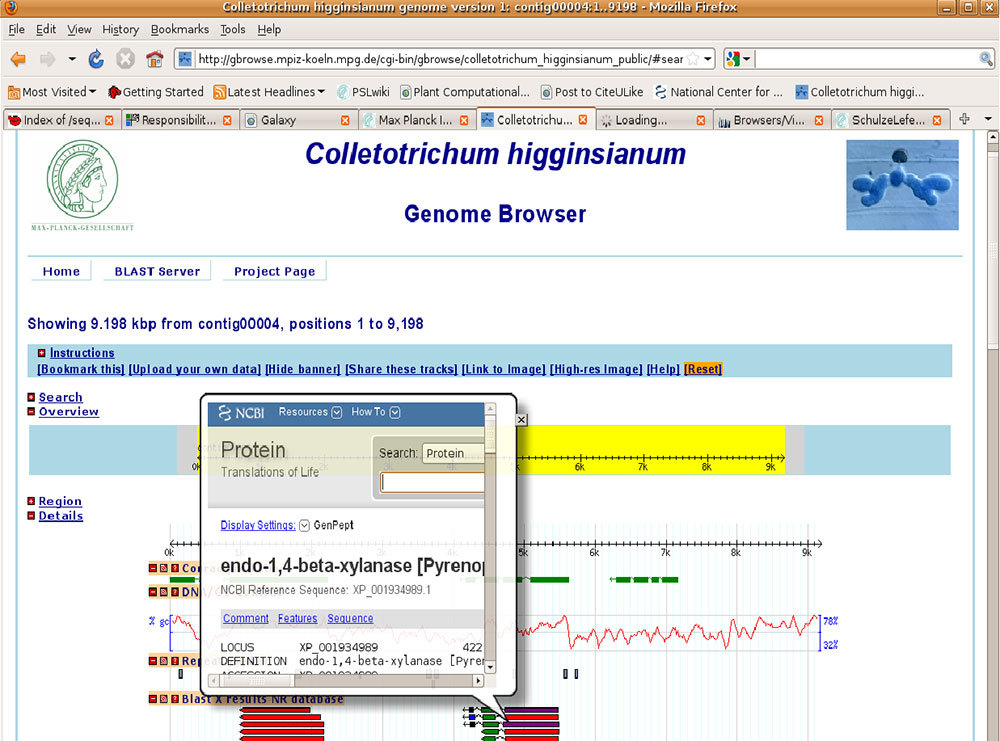The image size is (1000, 741).
Task: Switch to the Max Planck I... tab
Action: pyautogui.click(x=416, y=120)
